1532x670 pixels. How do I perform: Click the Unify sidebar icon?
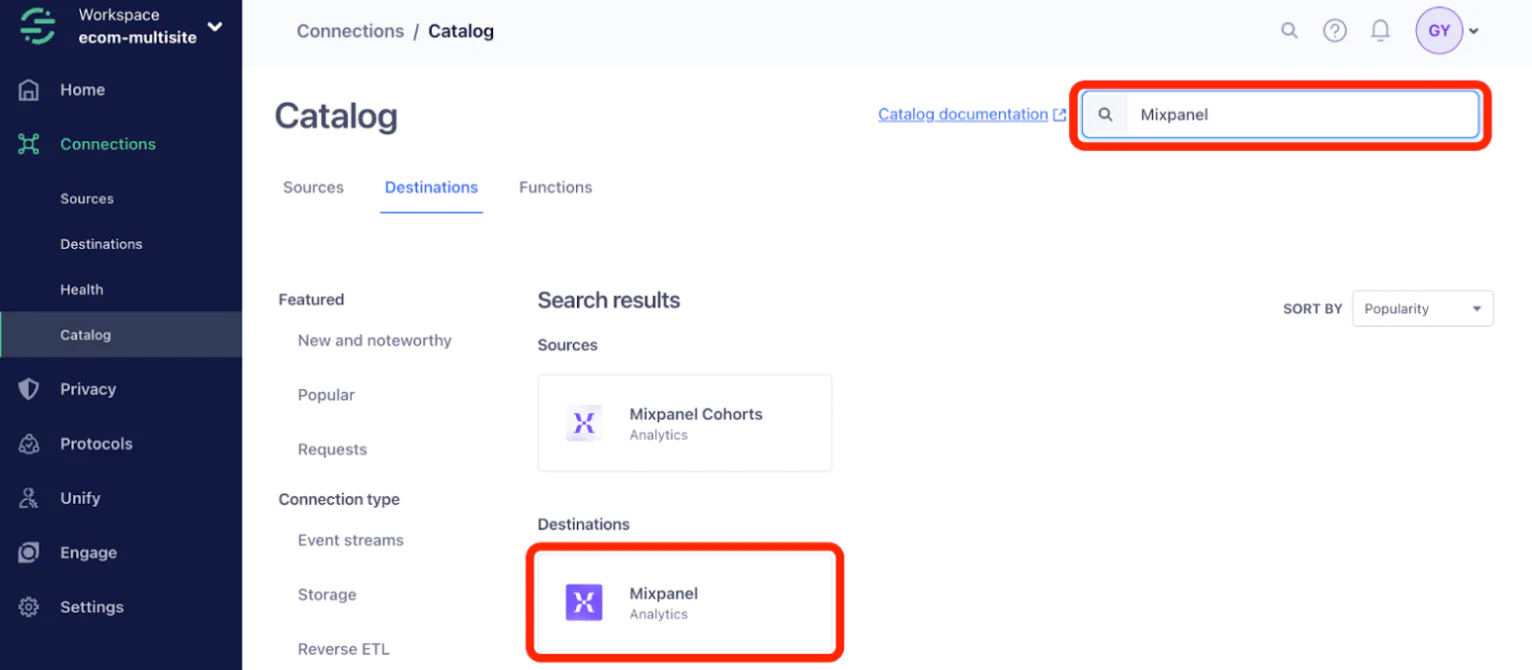click(29, 498)
